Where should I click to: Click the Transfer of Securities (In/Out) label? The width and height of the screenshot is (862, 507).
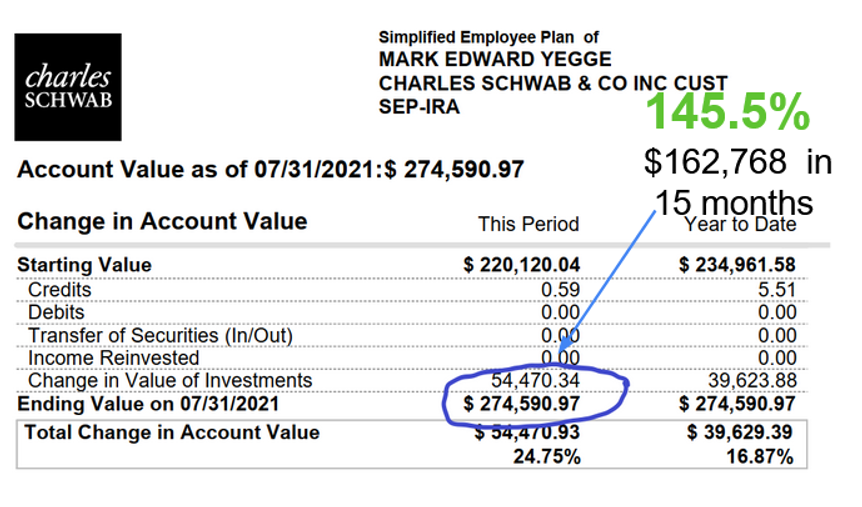(160, 336)
